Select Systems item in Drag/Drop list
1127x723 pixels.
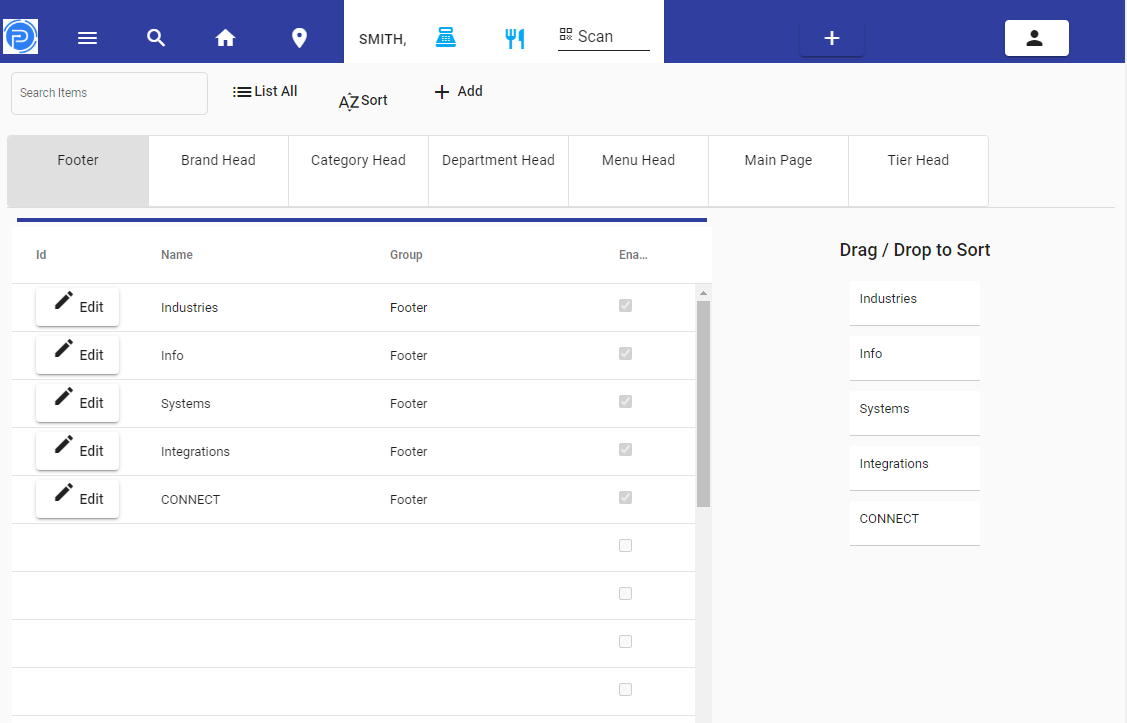(914, 413)
